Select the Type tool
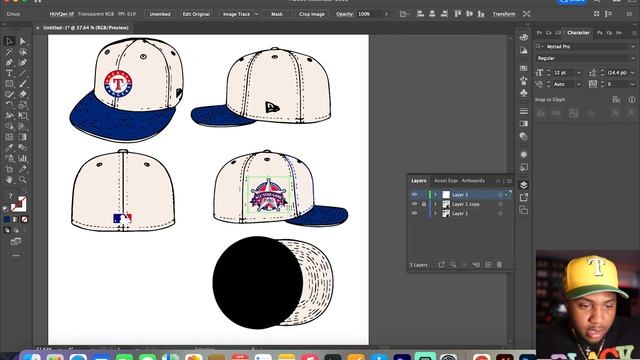The width and height of the screenshot is (640, 360). coord(9,73)
